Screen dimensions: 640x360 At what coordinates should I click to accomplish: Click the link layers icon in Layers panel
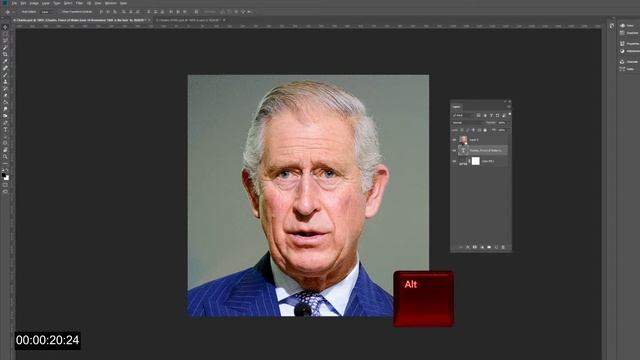[461, 247]
